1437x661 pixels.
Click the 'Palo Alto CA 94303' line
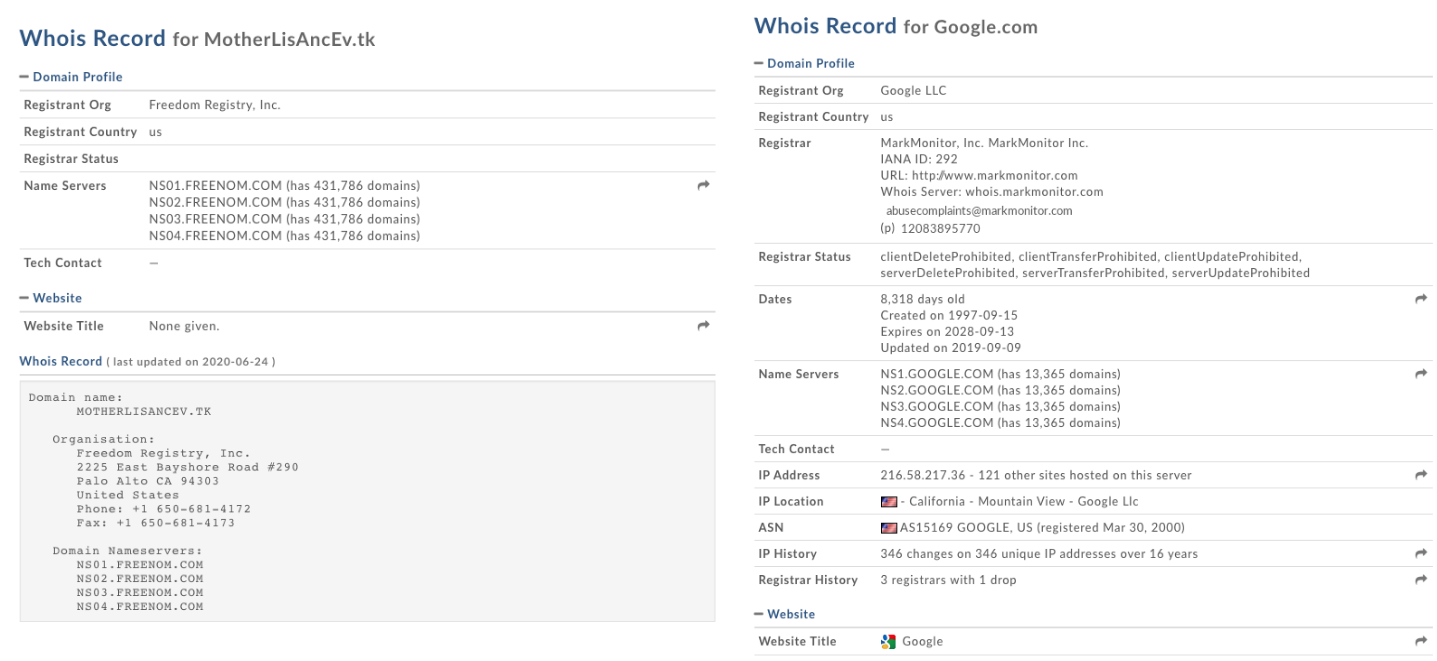(147, 481)
